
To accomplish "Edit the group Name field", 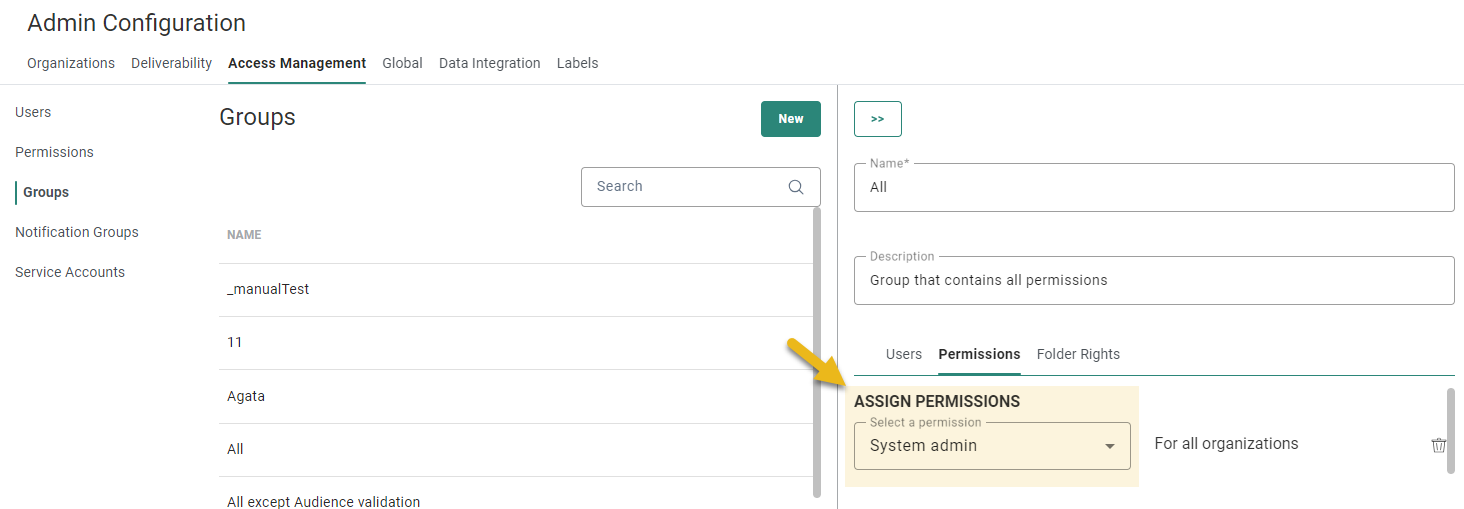I will 1153,188.
